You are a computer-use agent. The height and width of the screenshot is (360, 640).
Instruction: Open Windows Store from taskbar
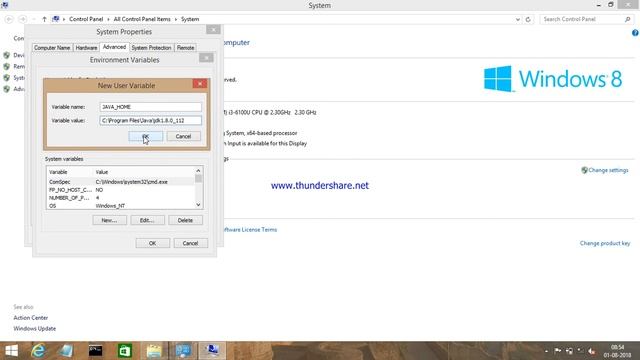click(124, 351)
